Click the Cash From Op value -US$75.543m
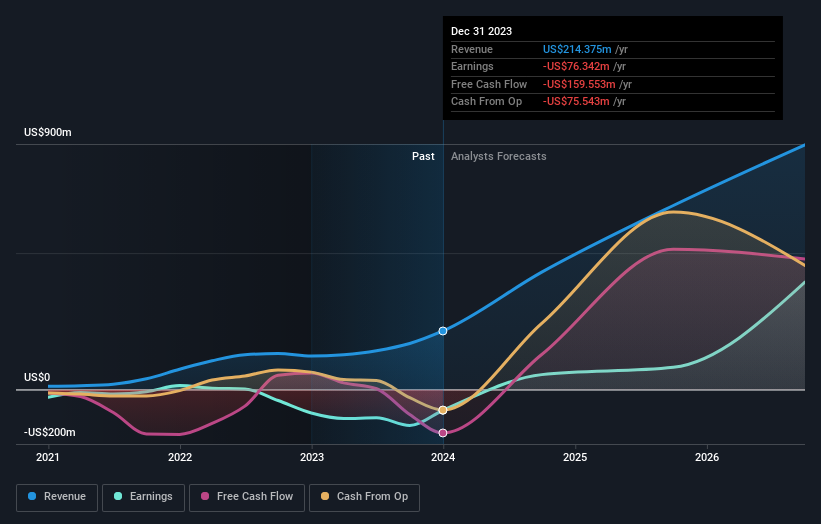The width and height of the screenshot is (821, 524). pyautogui.click(x=576, y=102)
